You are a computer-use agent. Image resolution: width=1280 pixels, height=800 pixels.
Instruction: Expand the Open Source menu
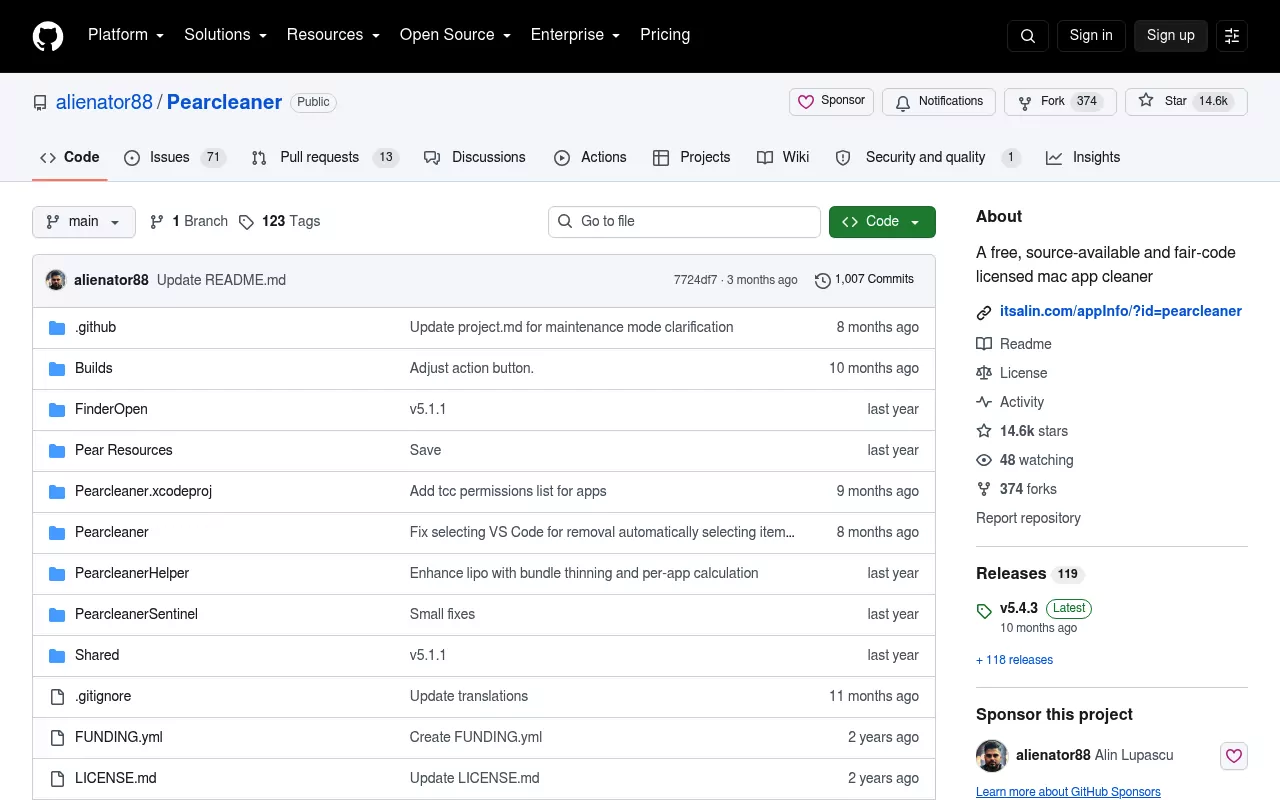coord(455,35)
